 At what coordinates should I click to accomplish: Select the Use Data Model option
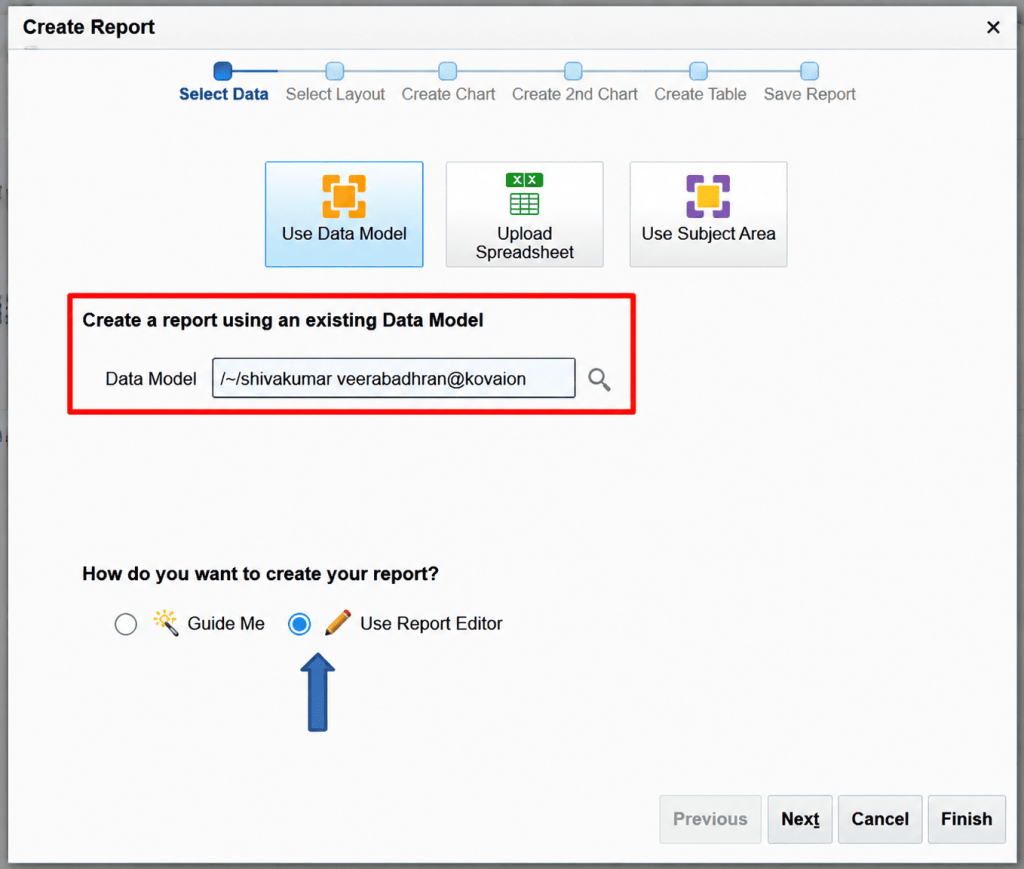pos(344,214)
